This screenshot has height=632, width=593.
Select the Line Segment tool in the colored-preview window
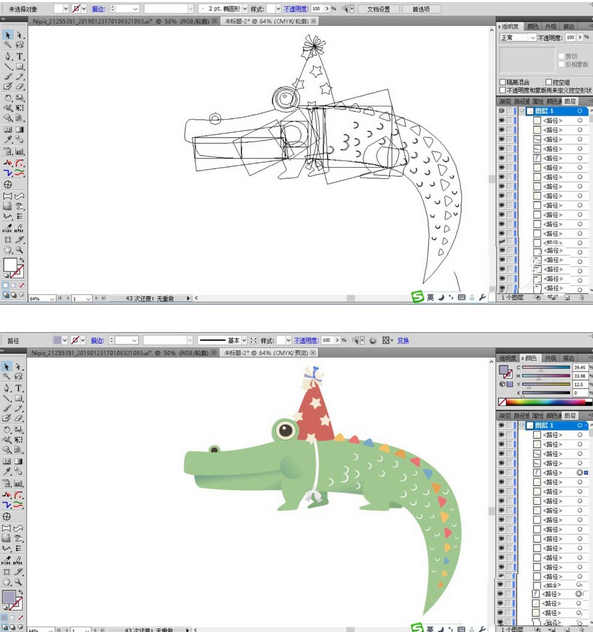coord(7,398)
